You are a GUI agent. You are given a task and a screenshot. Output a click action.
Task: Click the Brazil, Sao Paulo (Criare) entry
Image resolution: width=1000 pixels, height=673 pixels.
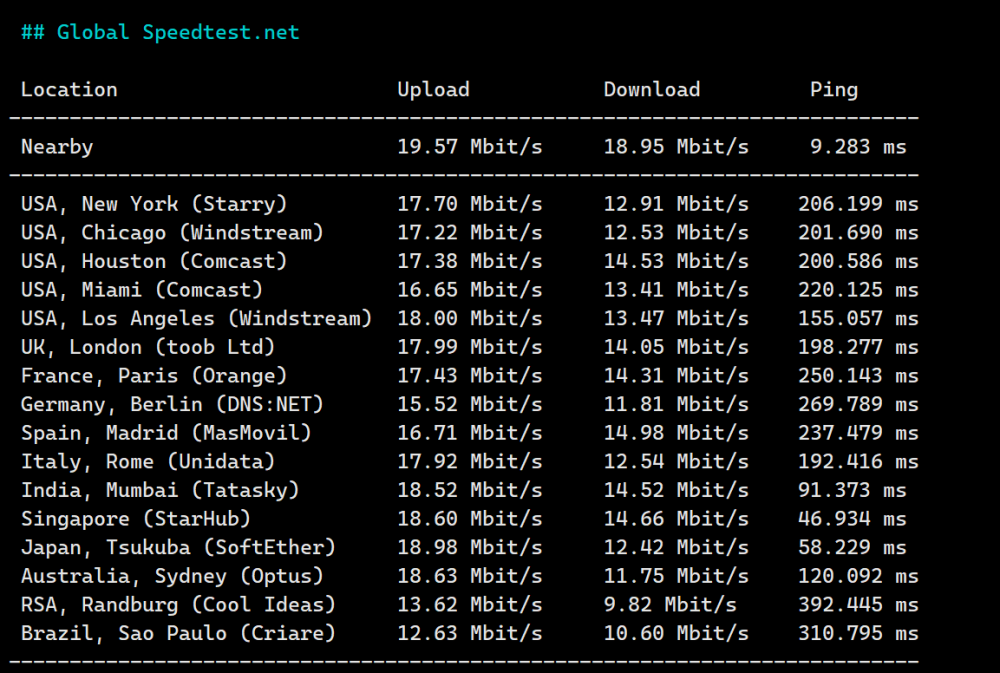tap(178, 633)
